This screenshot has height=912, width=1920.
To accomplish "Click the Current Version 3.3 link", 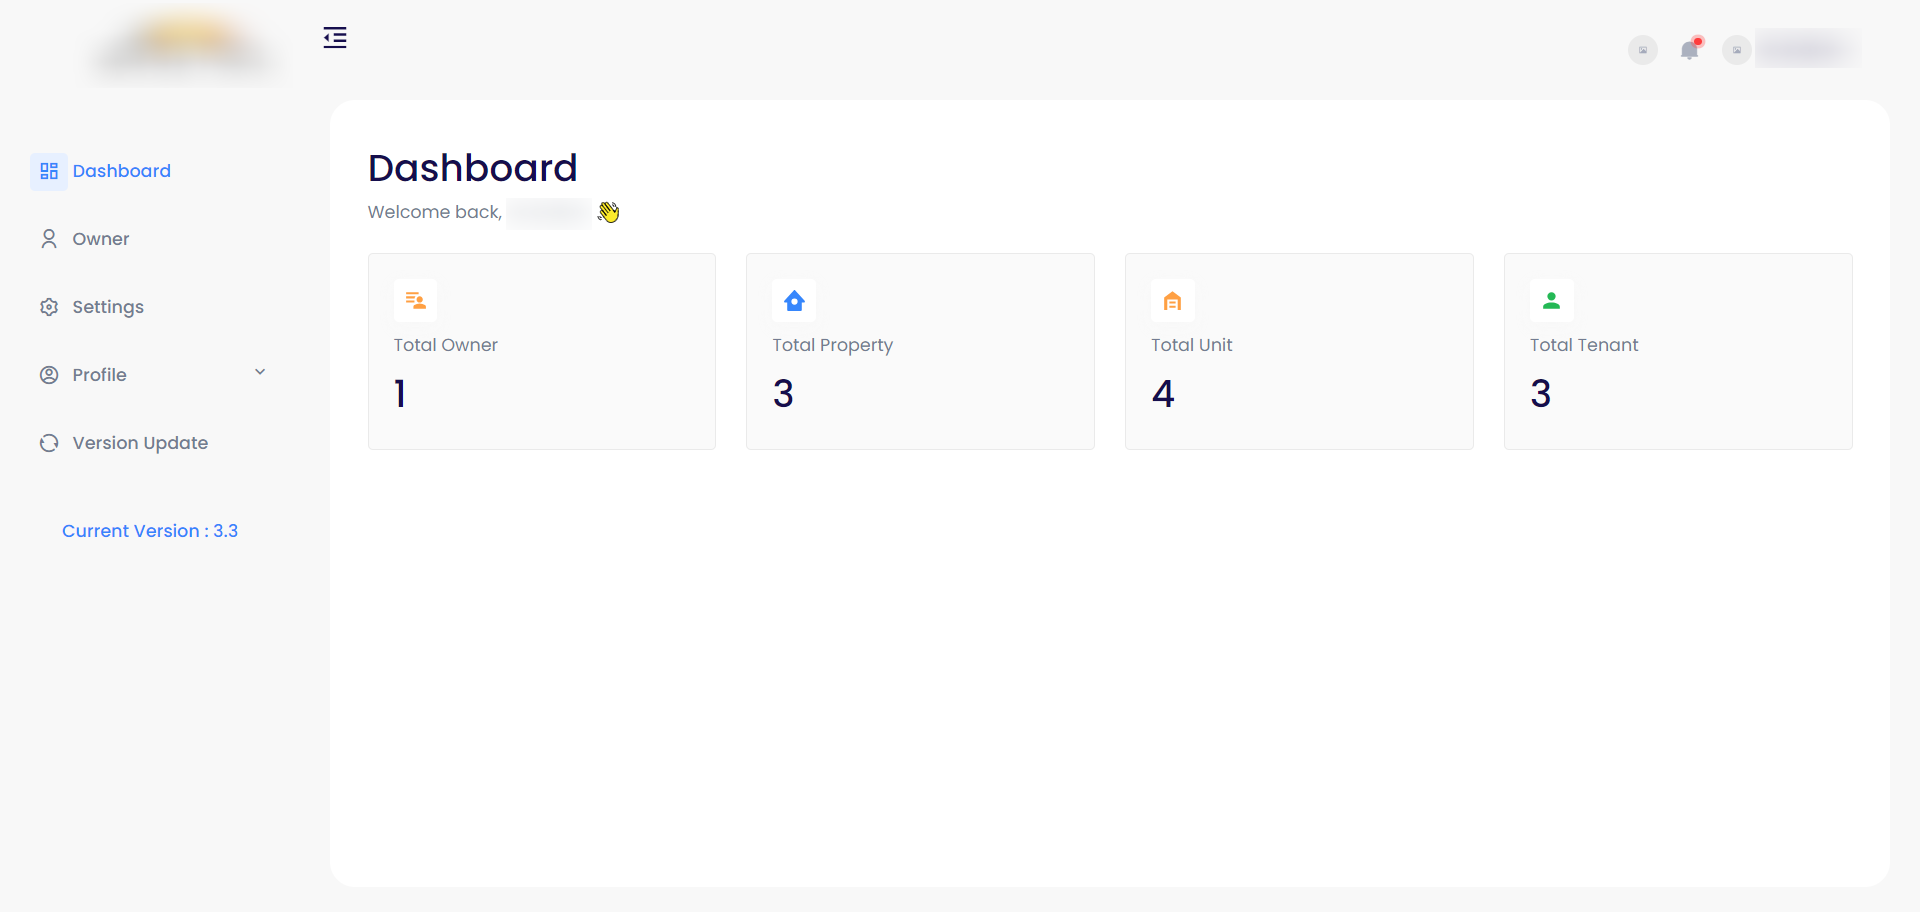I will pos(150,531).
